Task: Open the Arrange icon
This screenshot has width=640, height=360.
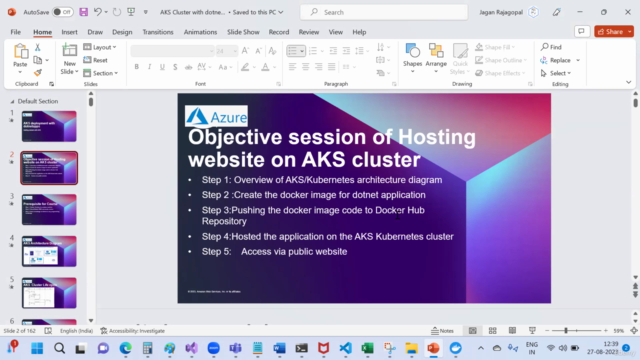Action: pos(436,51)
